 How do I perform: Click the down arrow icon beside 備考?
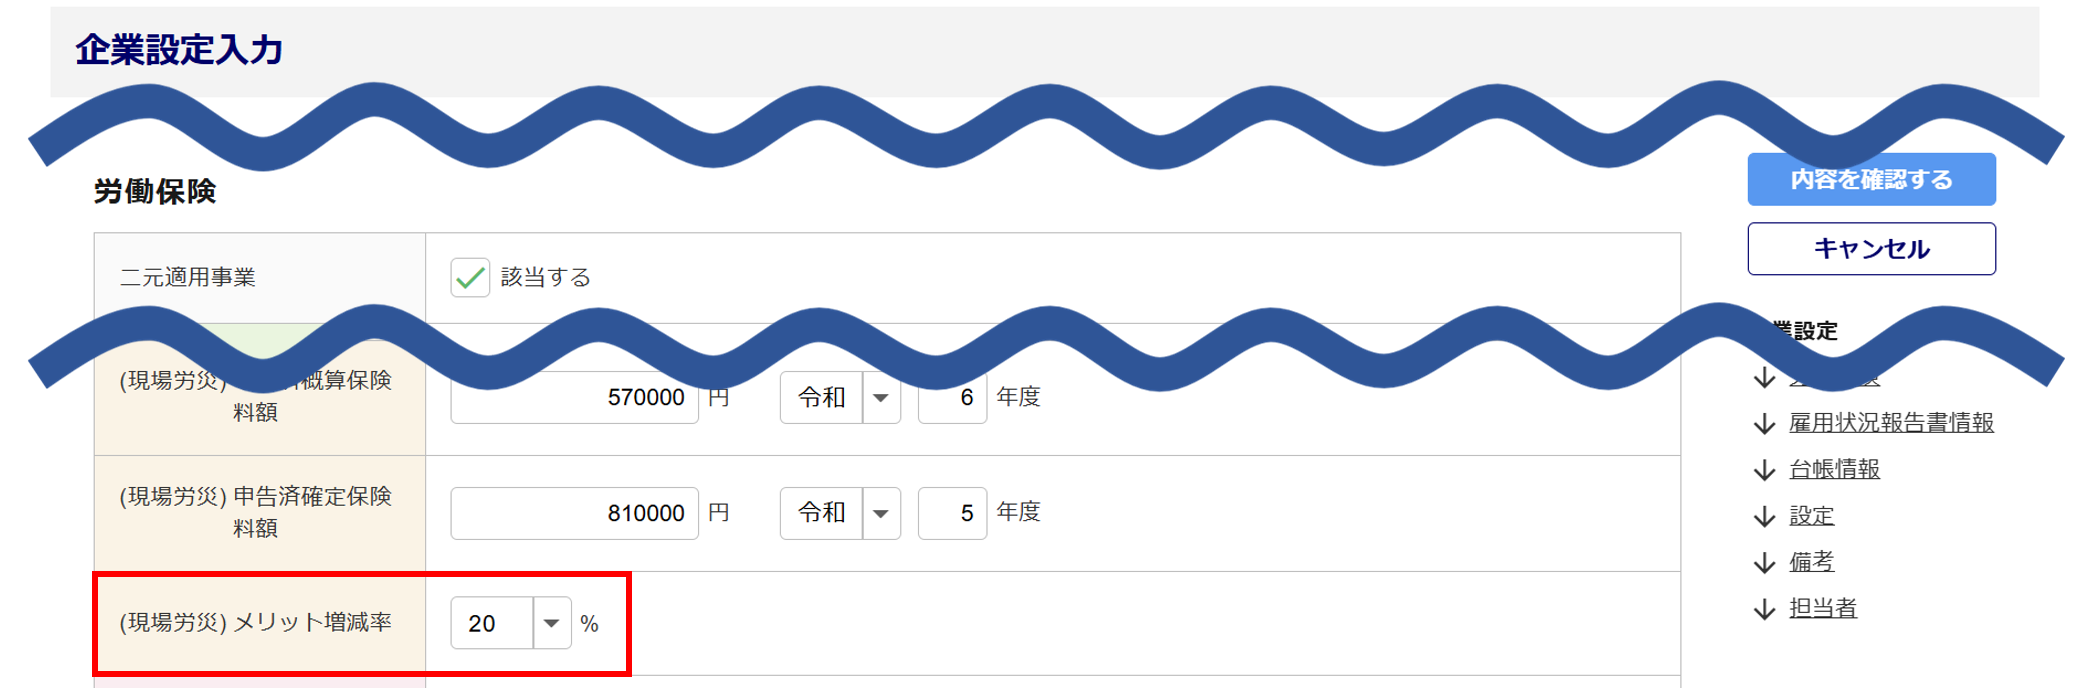(1764, 563)
